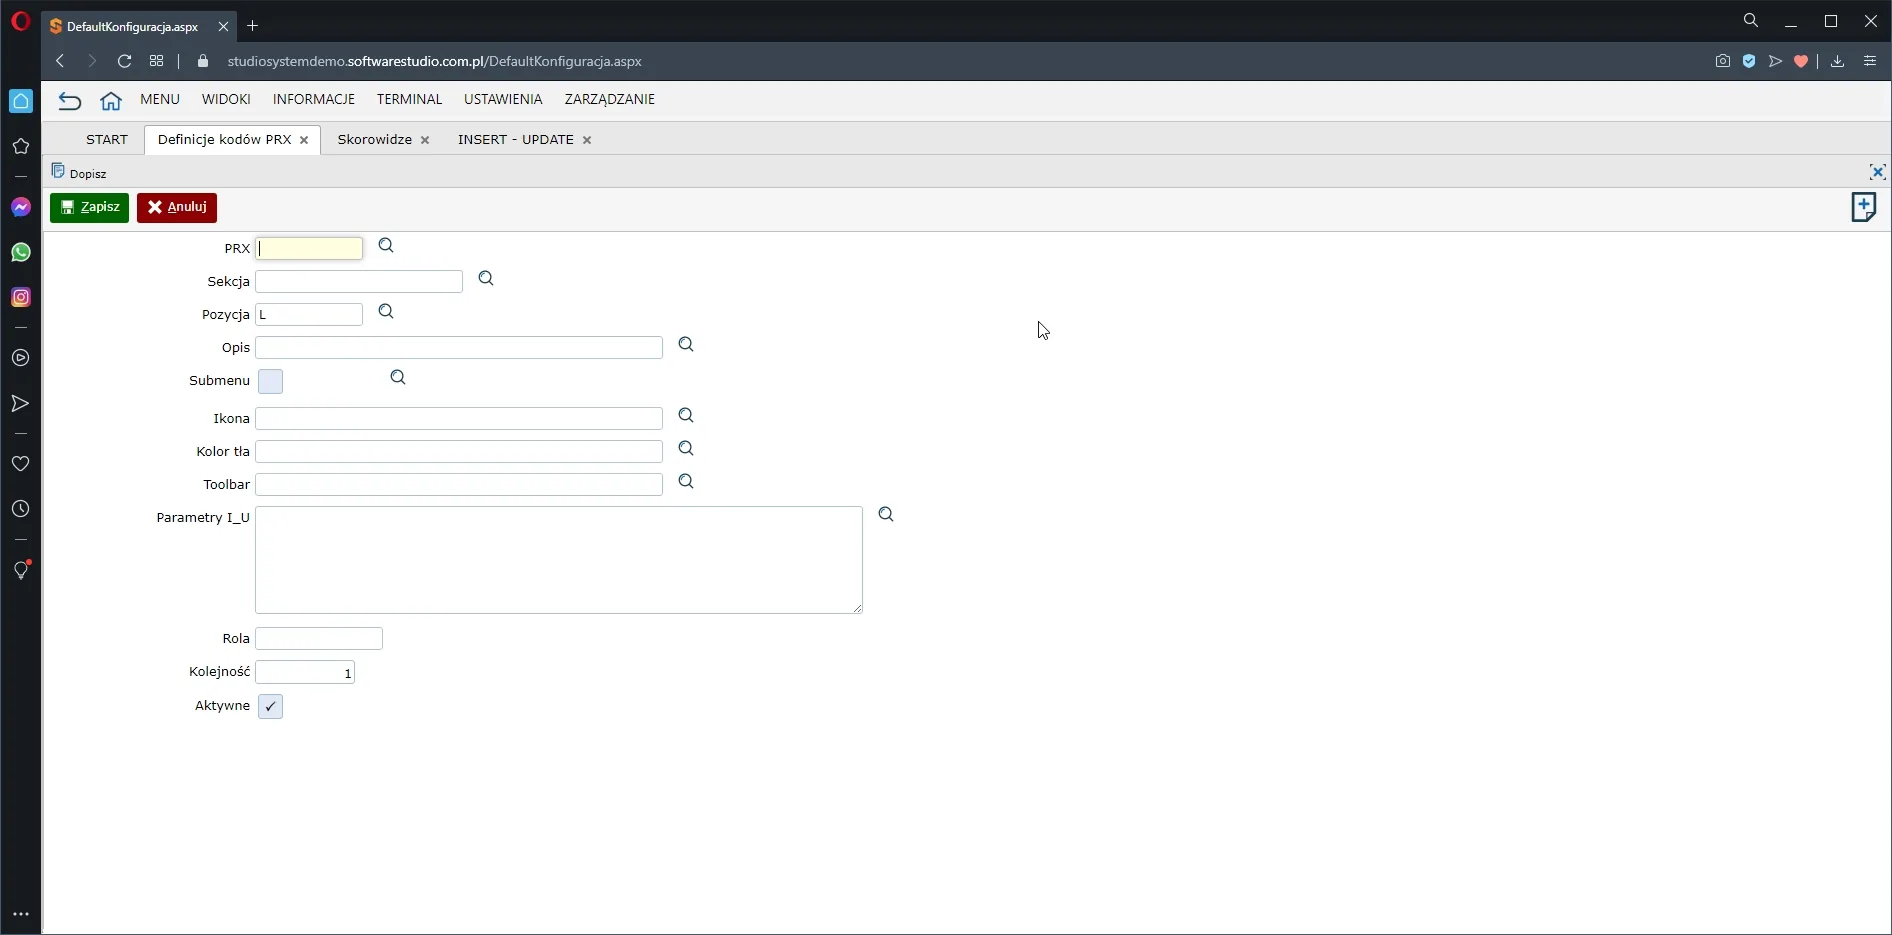Open the home page icon
This screenshot has height=935, width=1892.
[111, 100]
